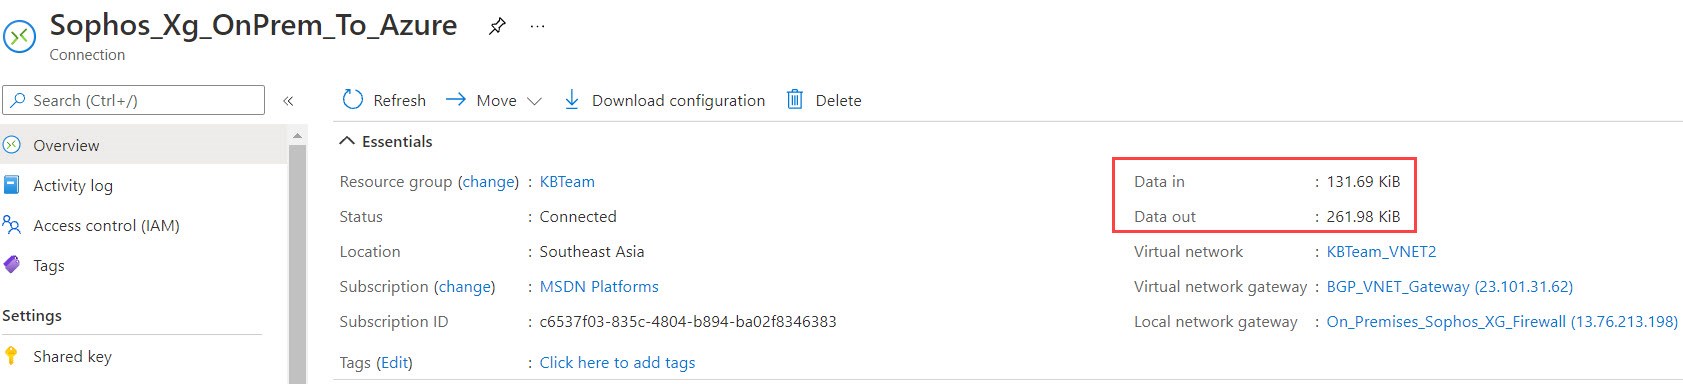The height and width of the screenshot is (384, 1683).
Task: Click here to add tags link
Action: (617, 362)
